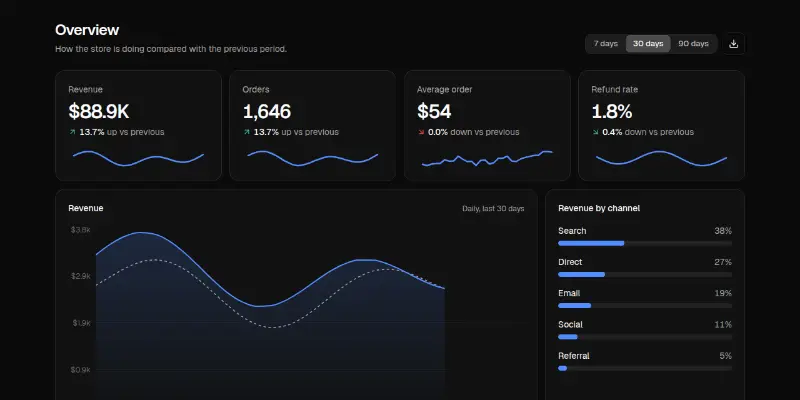Select the 30 days range

[x=648, y=44]
